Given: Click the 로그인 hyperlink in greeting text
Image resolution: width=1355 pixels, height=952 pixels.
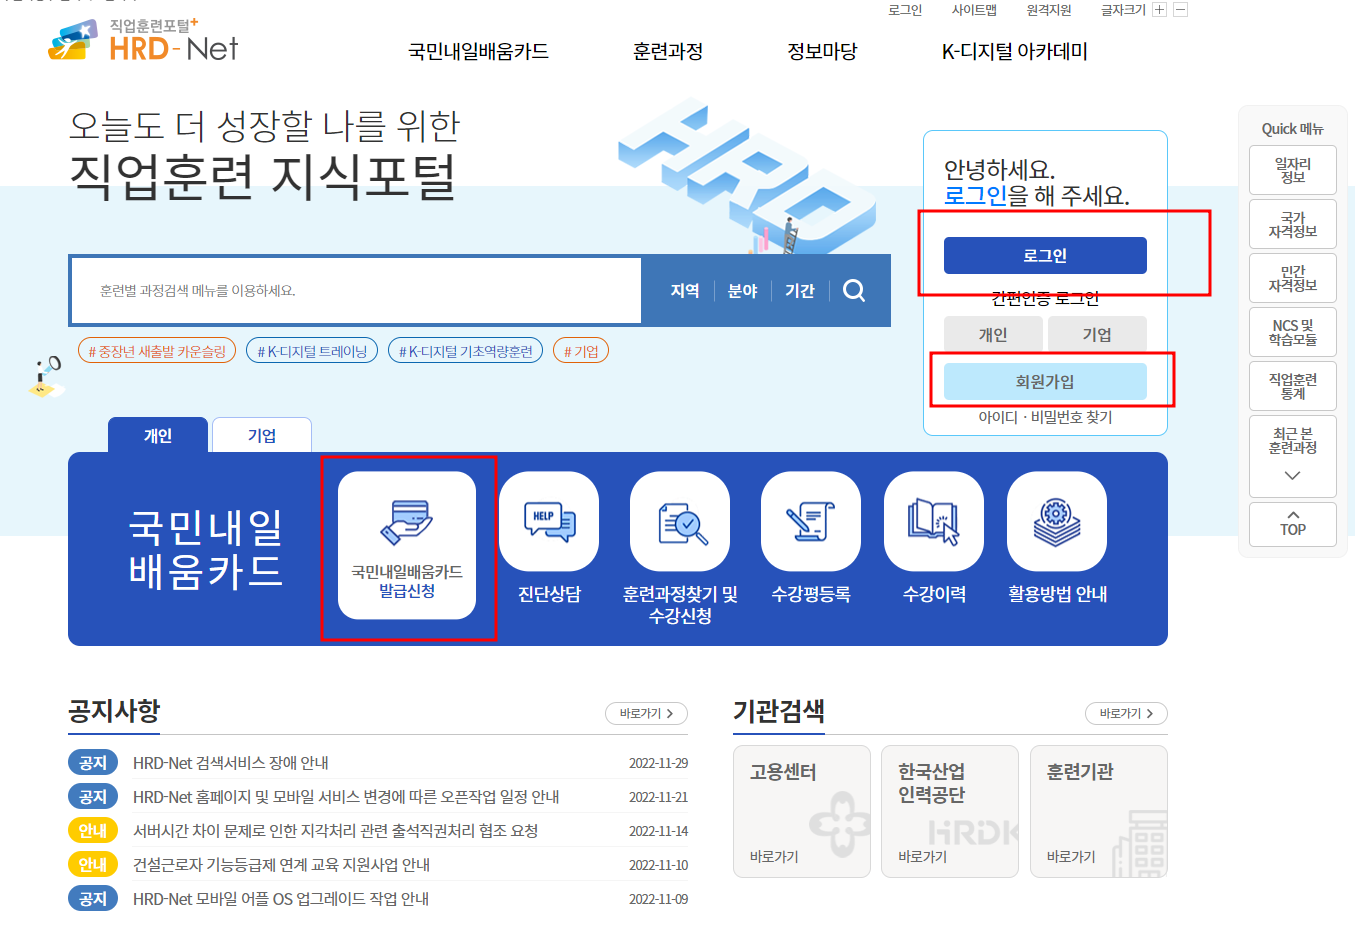Looking at the screenshot, I should pos(975,195).
